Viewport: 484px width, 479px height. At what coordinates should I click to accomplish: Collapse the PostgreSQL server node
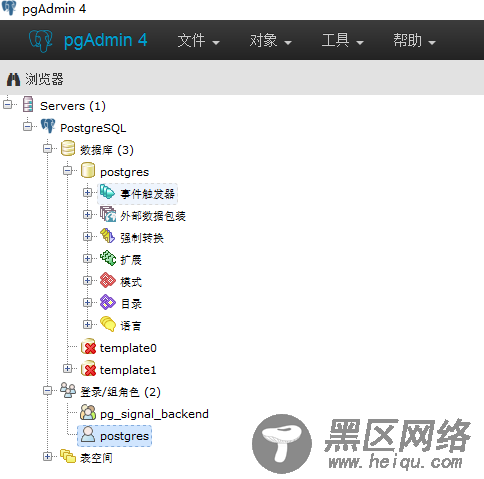(x=28, y=126)
